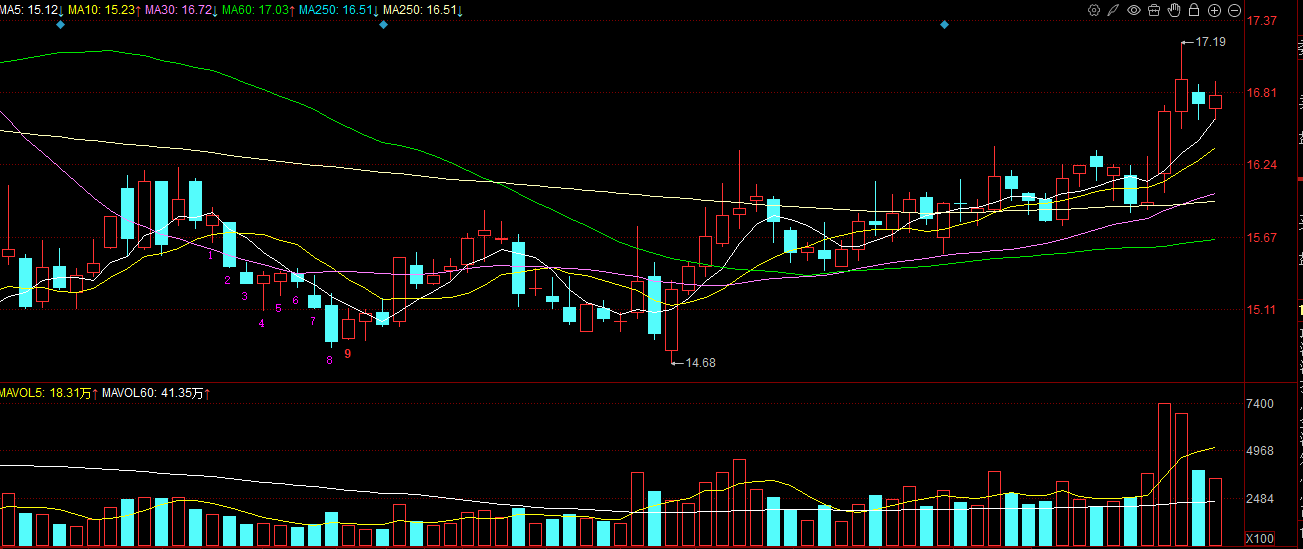Click the red sequence number 9

point(348,353)
